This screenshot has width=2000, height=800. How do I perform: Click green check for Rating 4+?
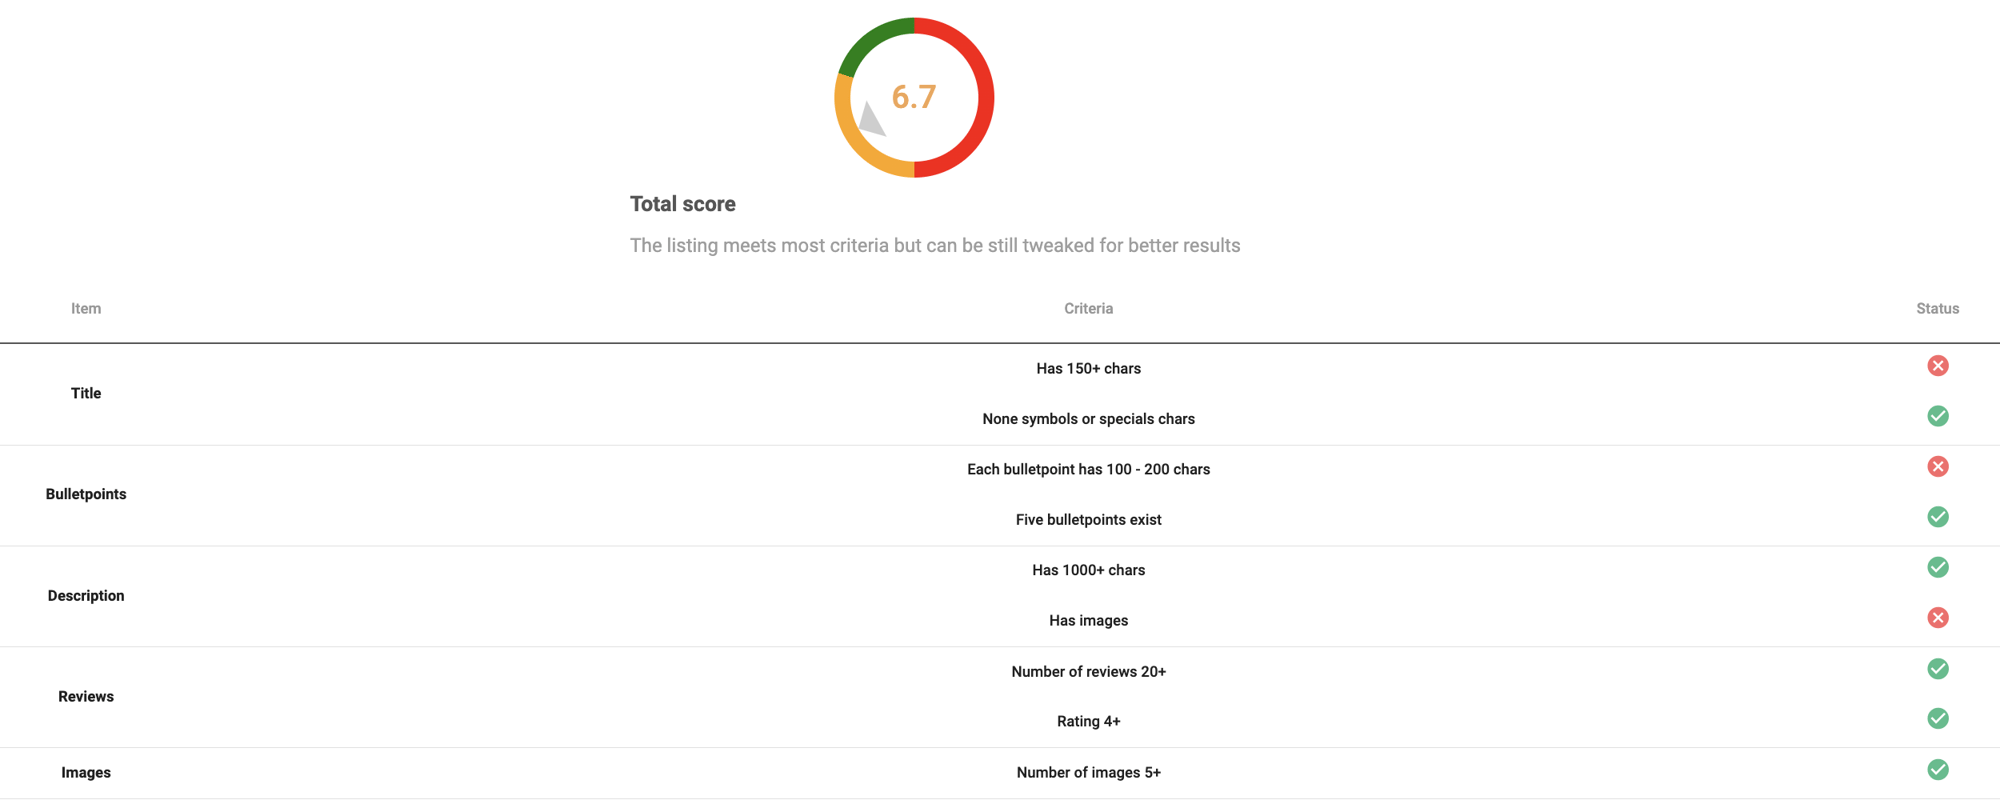click(1937, 719)
